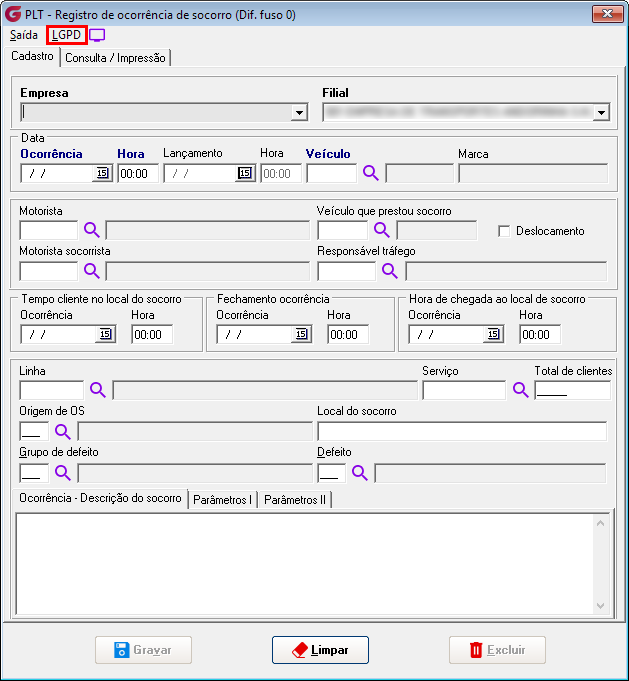Image resolution: width=629 pixels, height=681 pixels.
Task: Focus the Local do socorro field
Action: coord(462,431)
